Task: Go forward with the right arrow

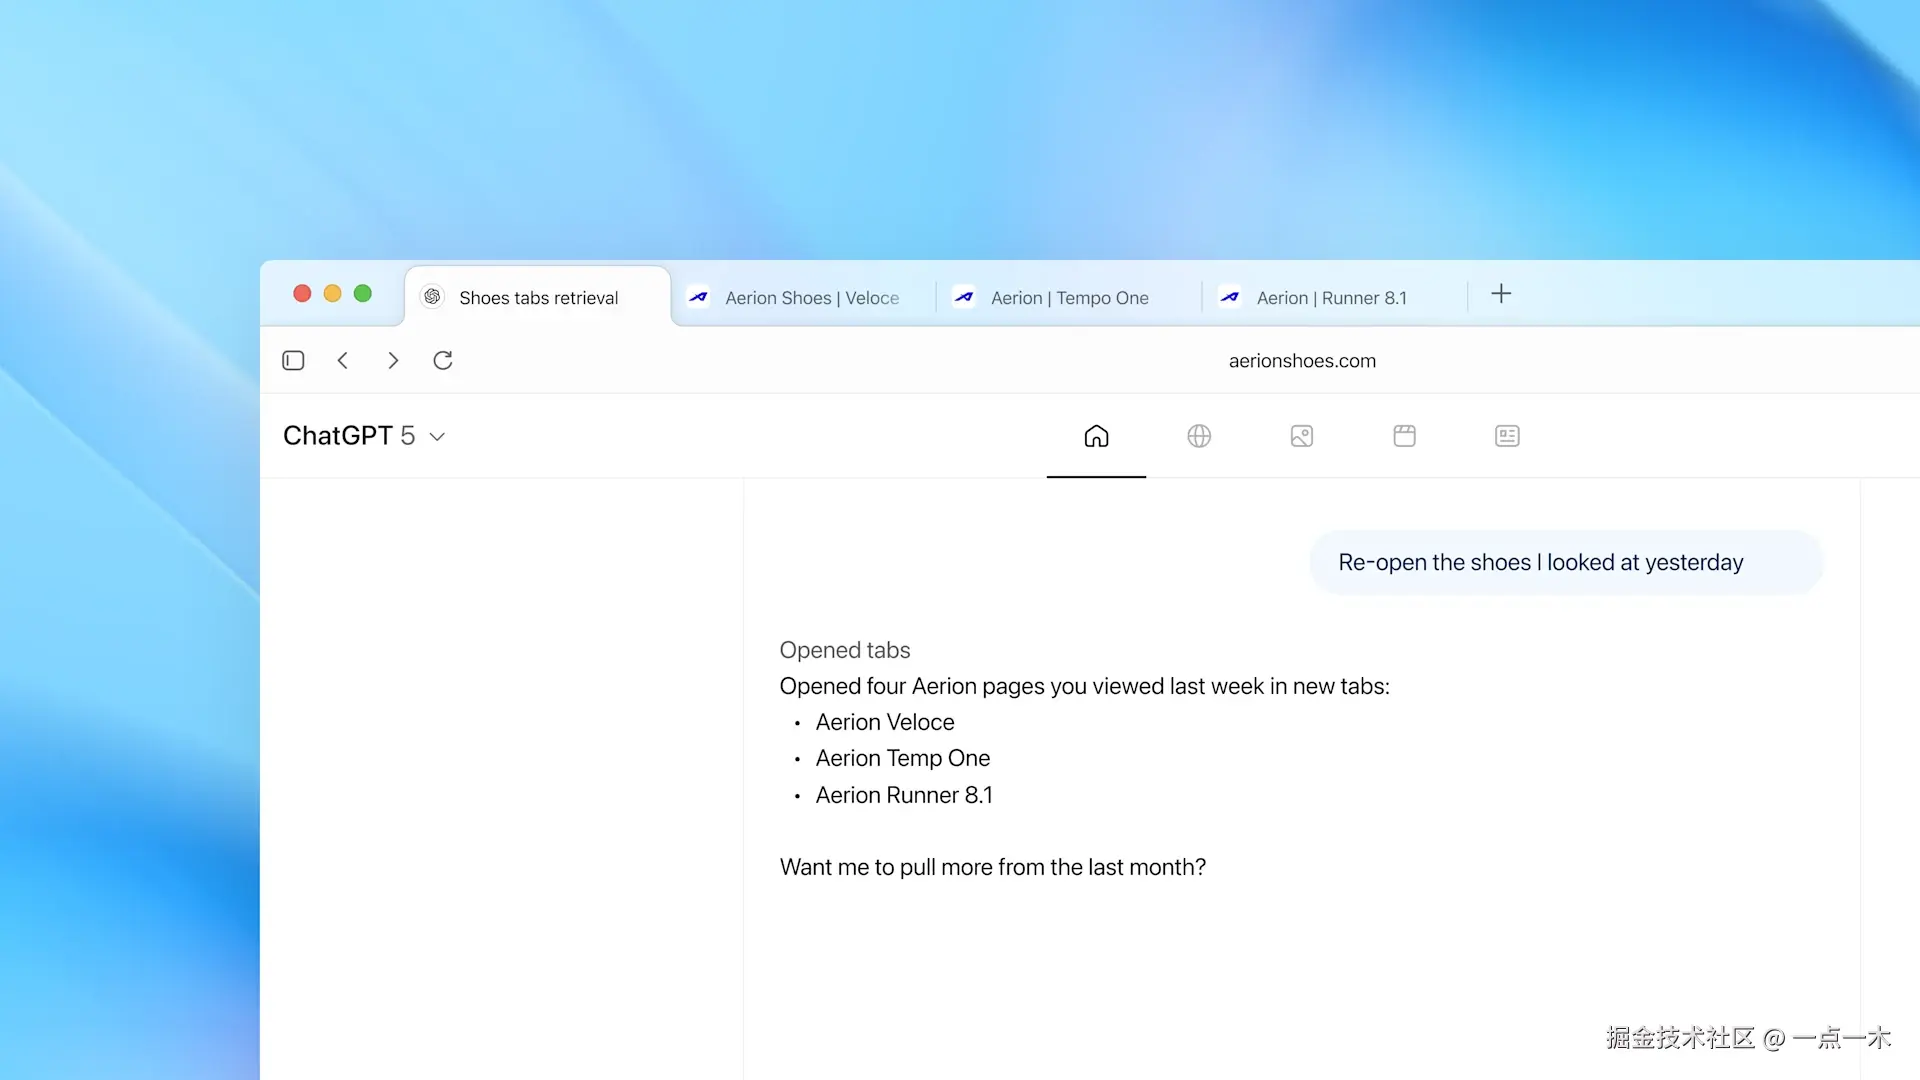Action: (393, 360)
